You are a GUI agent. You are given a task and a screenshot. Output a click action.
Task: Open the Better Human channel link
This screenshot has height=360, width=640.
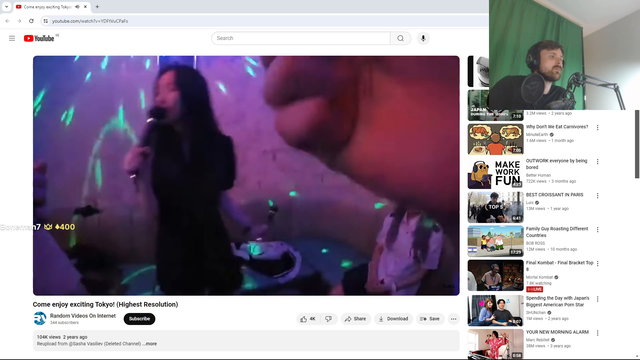click(x=538, y=175)
